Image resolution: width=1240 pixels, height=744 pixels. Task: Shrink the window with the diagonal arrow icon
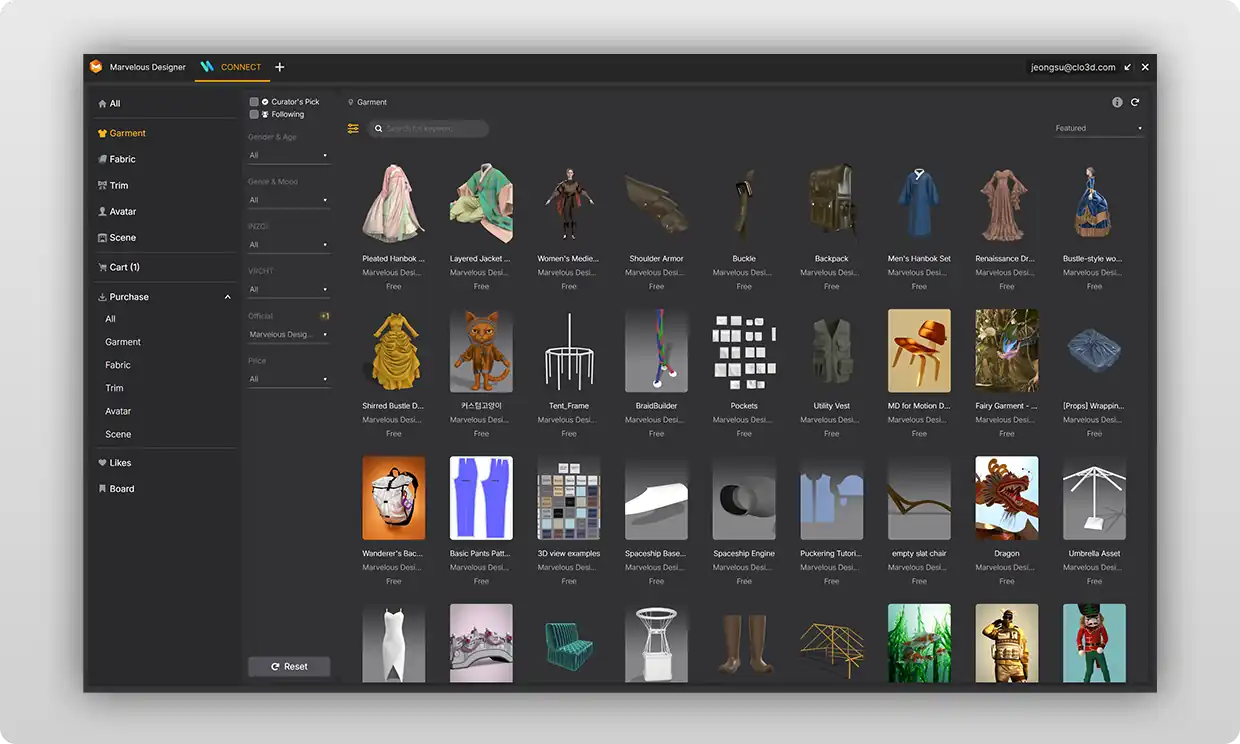(x=1128, y=67)
